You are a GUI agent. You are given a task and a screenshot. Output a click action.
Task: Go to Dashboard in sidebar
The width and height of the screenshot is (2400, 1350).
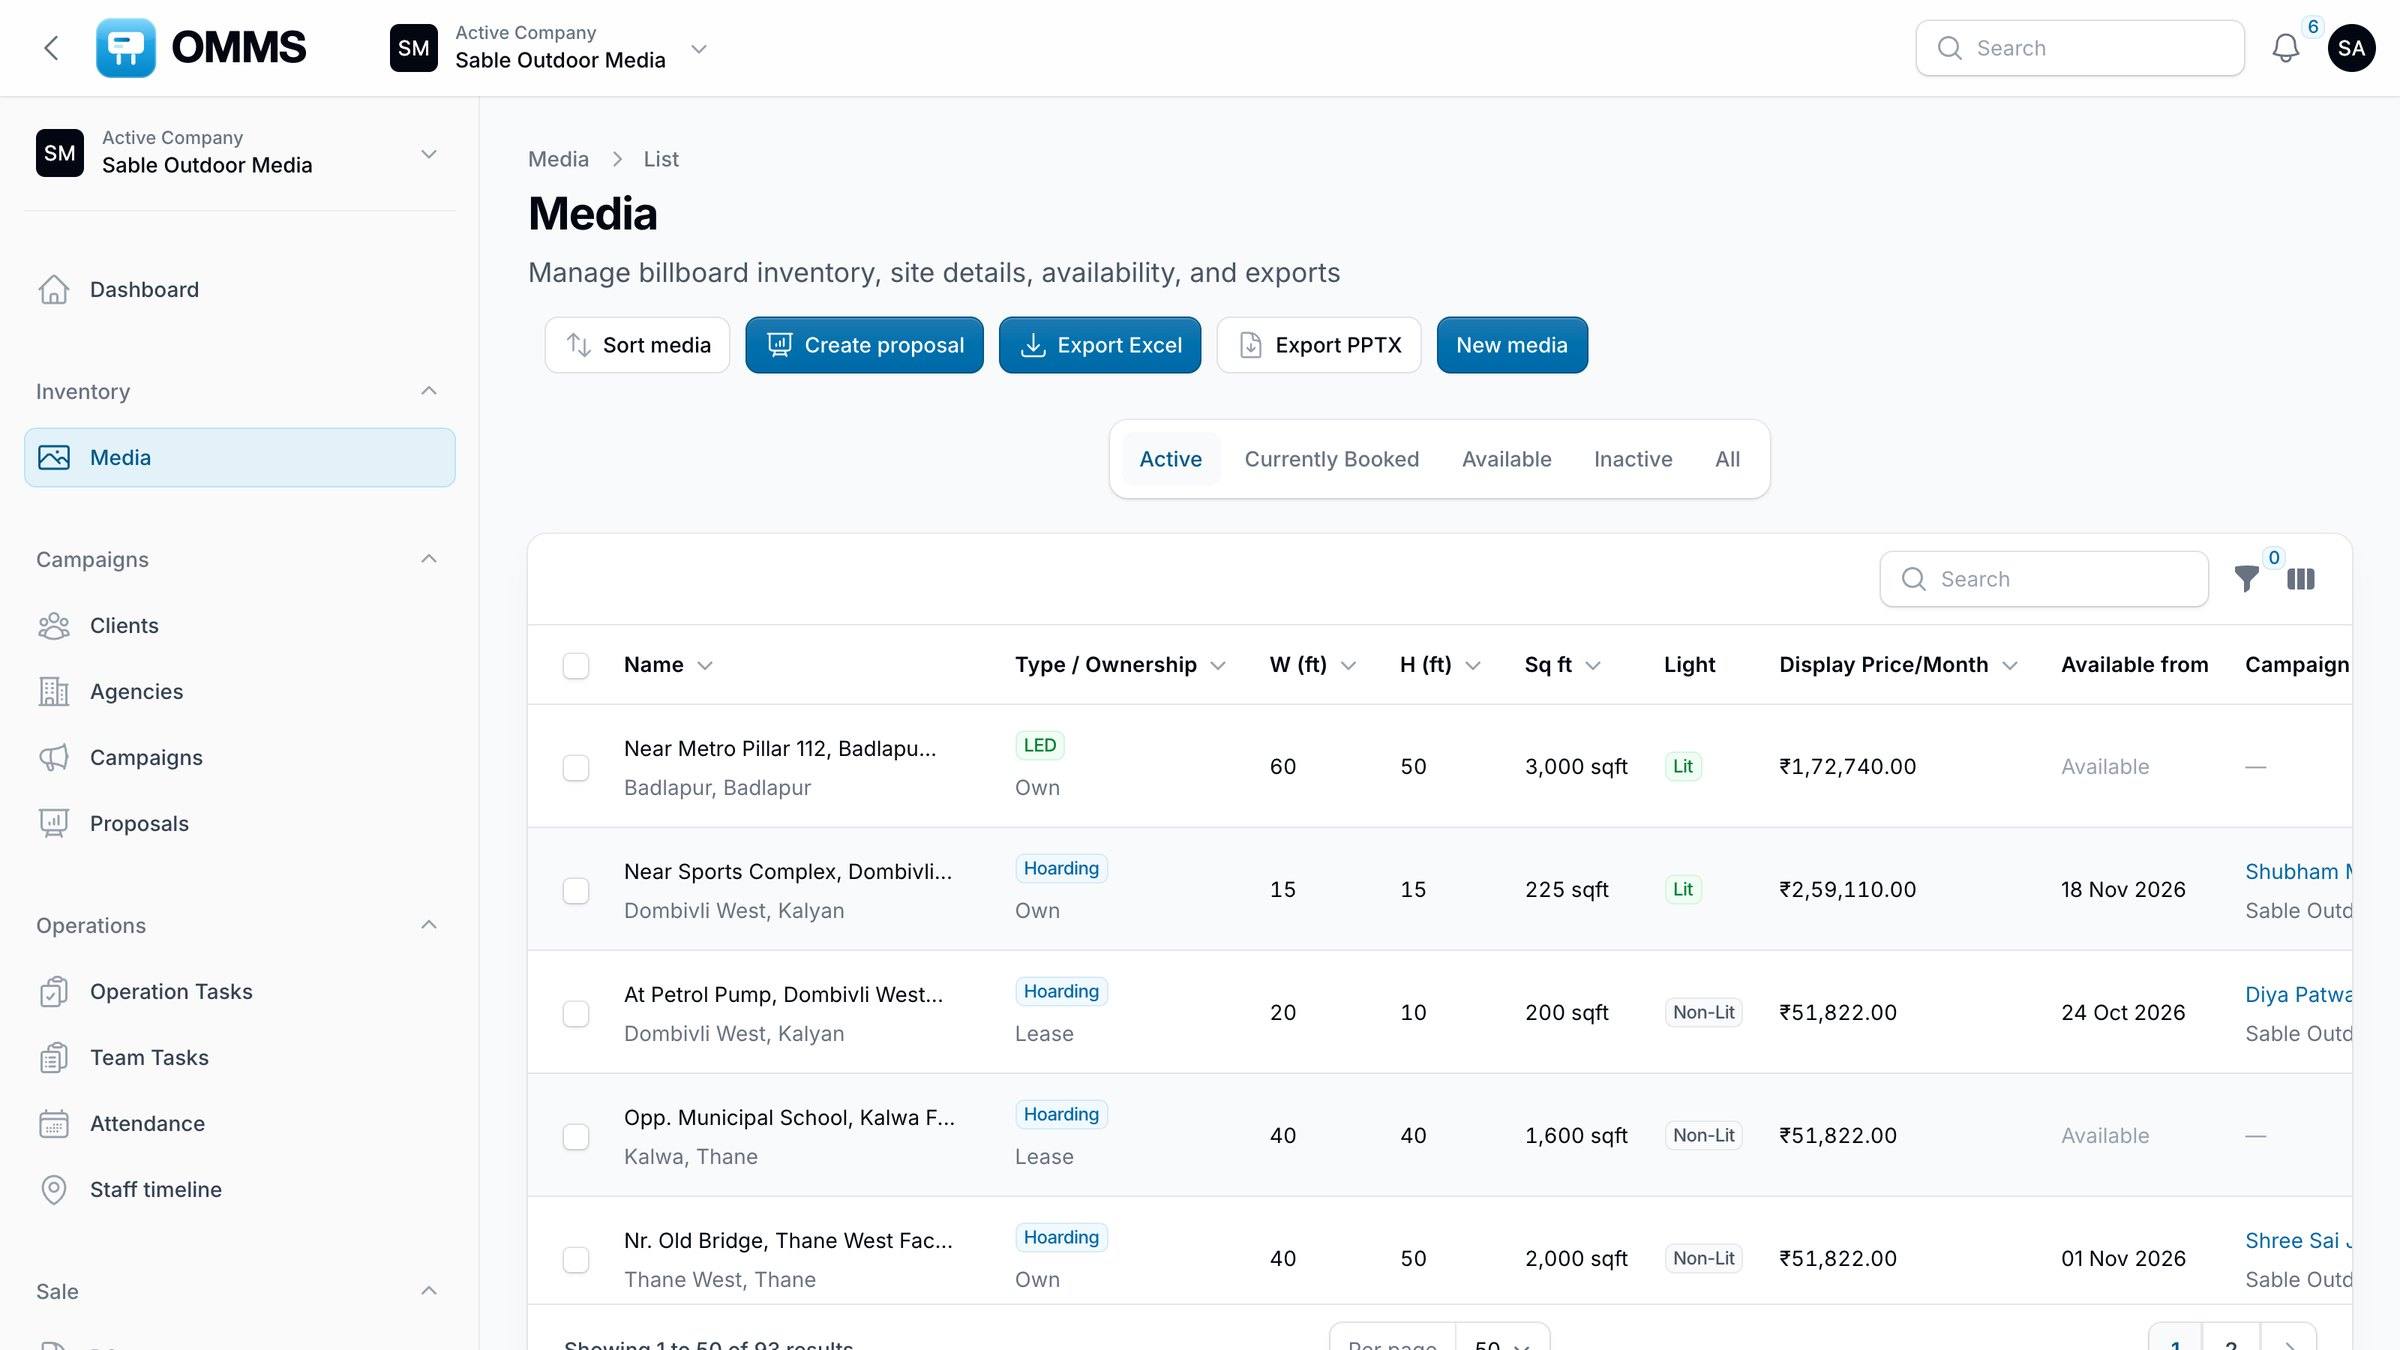tap(240, 290)
